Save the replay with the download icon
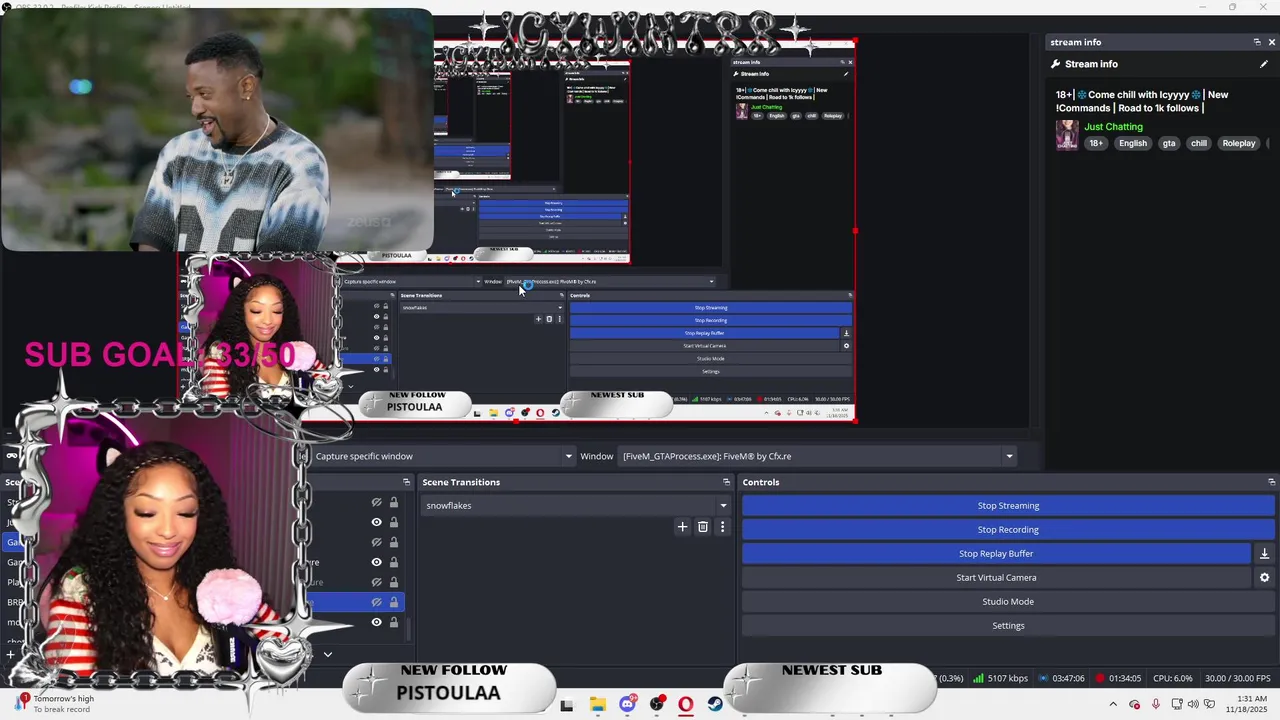Screen dimensions: 1280x720 [x=1264, y=554]
